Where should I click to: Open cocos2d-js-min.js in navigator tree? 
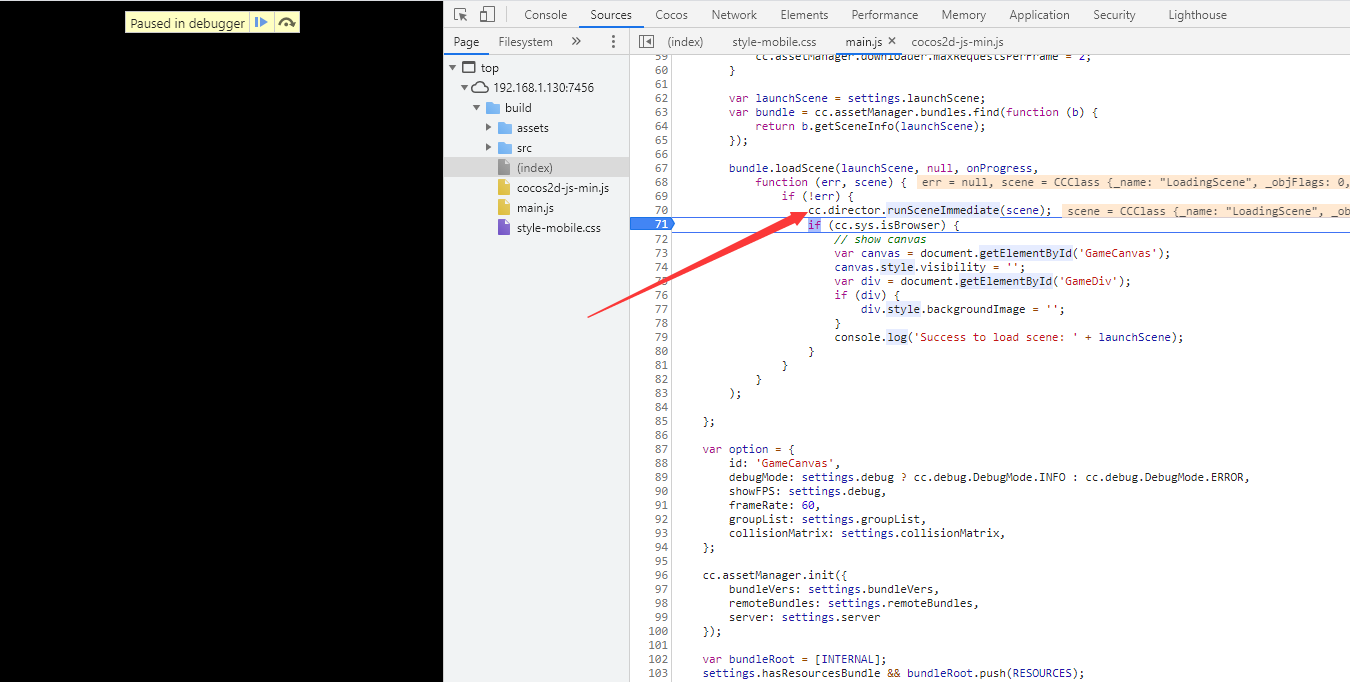tap(563, 188)
